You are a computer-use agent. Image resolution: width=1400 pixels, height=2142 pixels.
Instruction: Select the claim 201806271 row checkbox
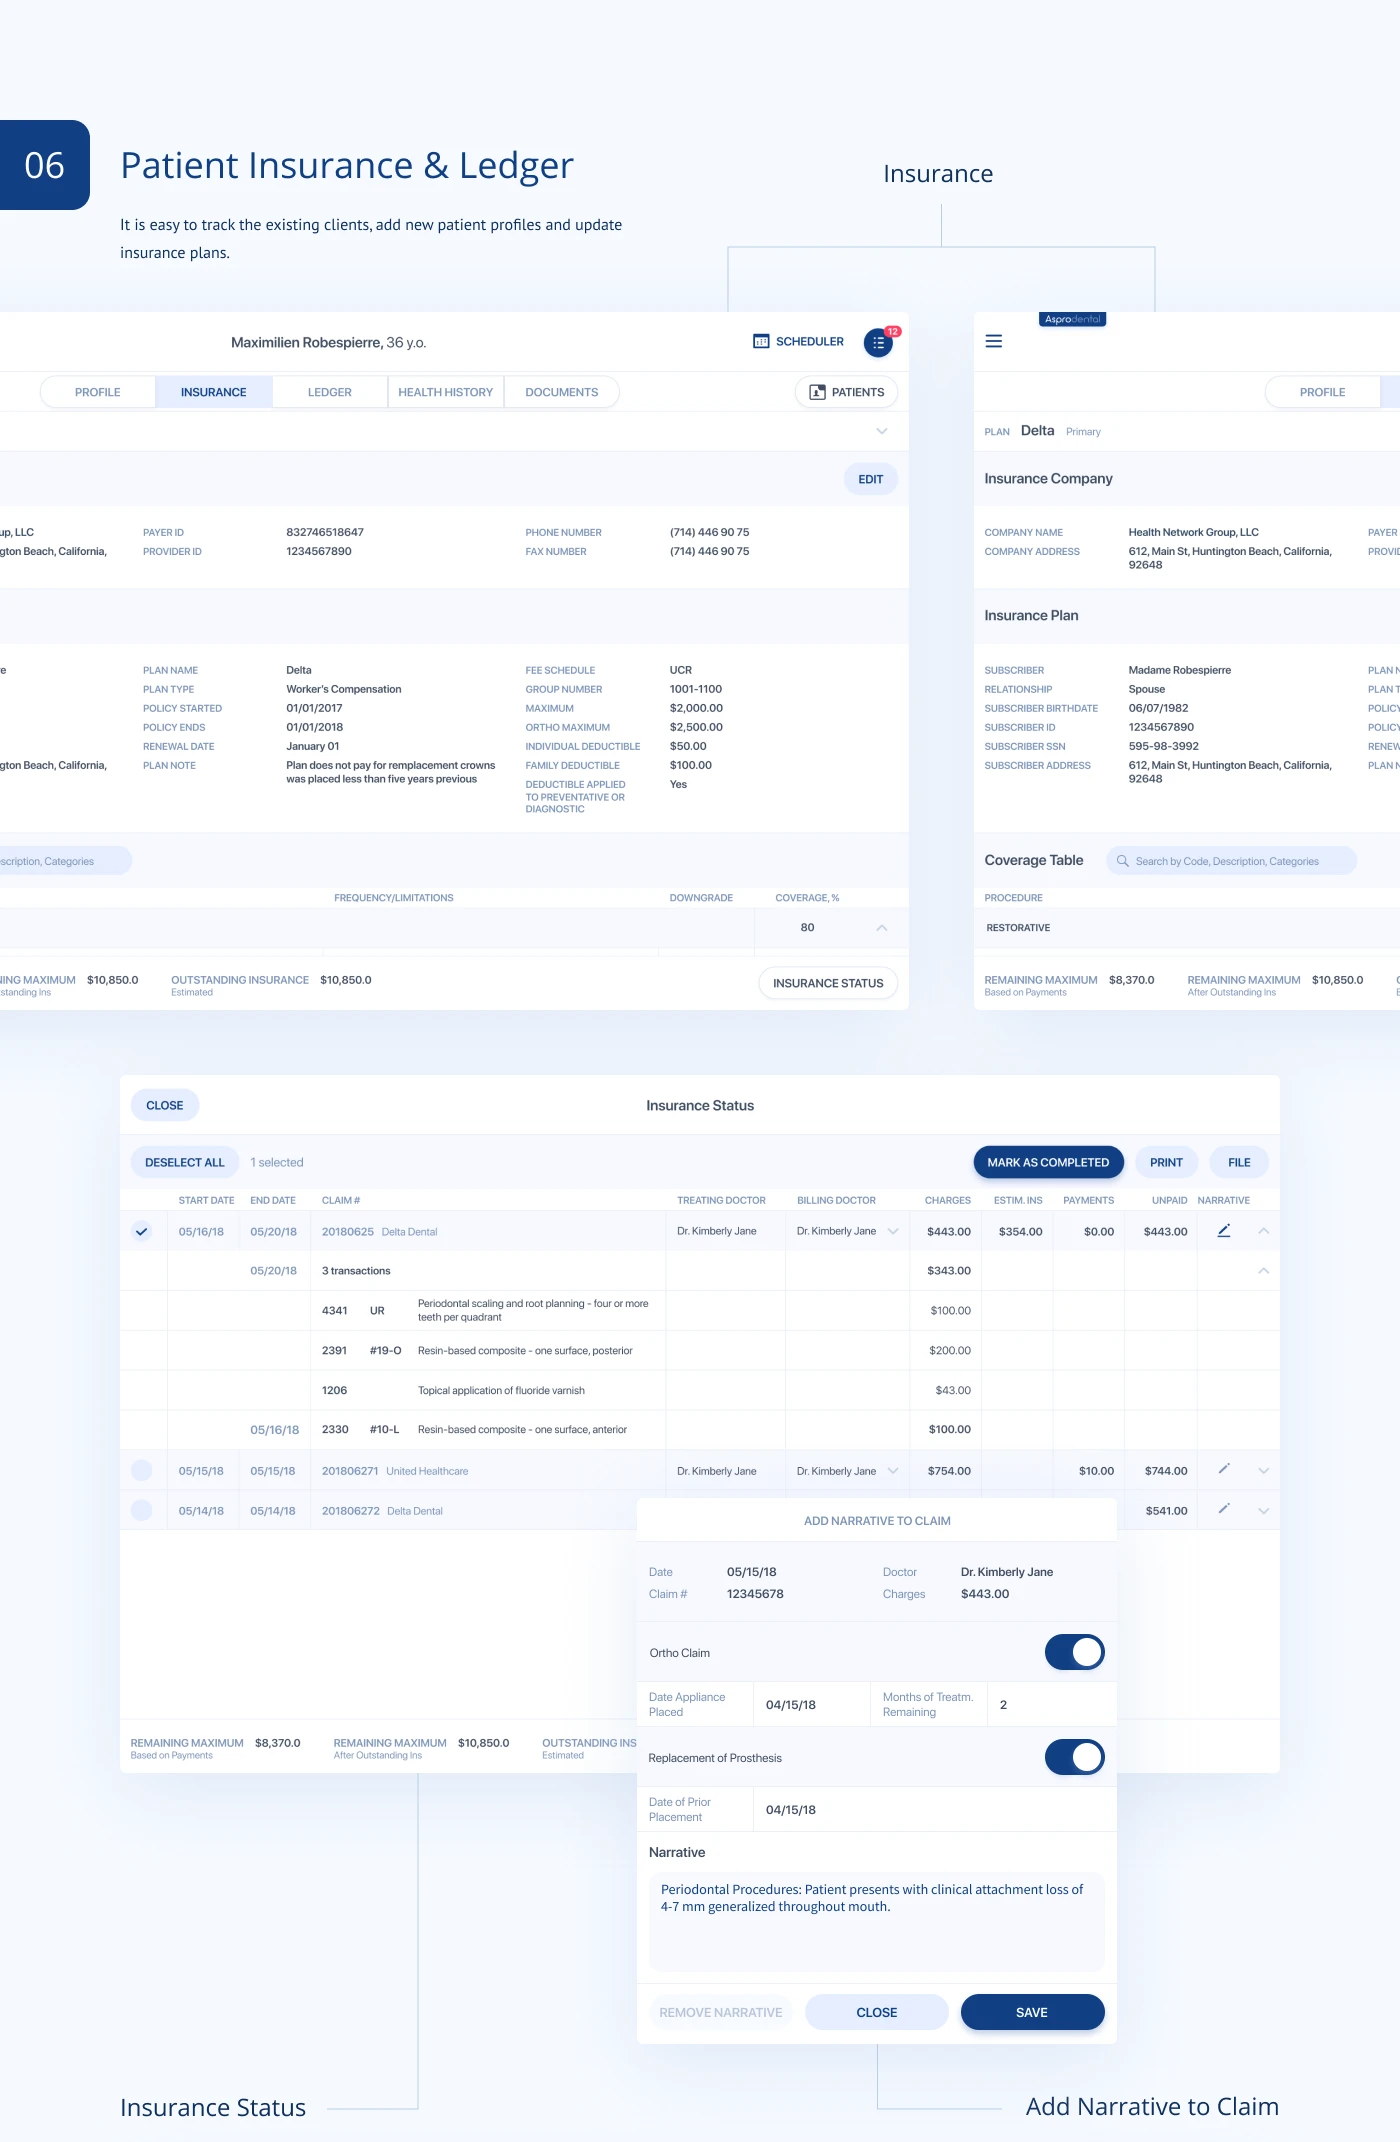tap(142, 1470)
